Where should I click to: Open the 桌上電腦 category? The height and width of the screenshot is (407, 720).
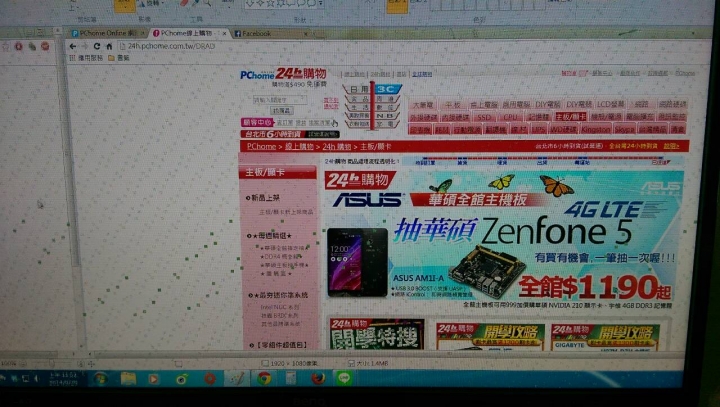484,105
